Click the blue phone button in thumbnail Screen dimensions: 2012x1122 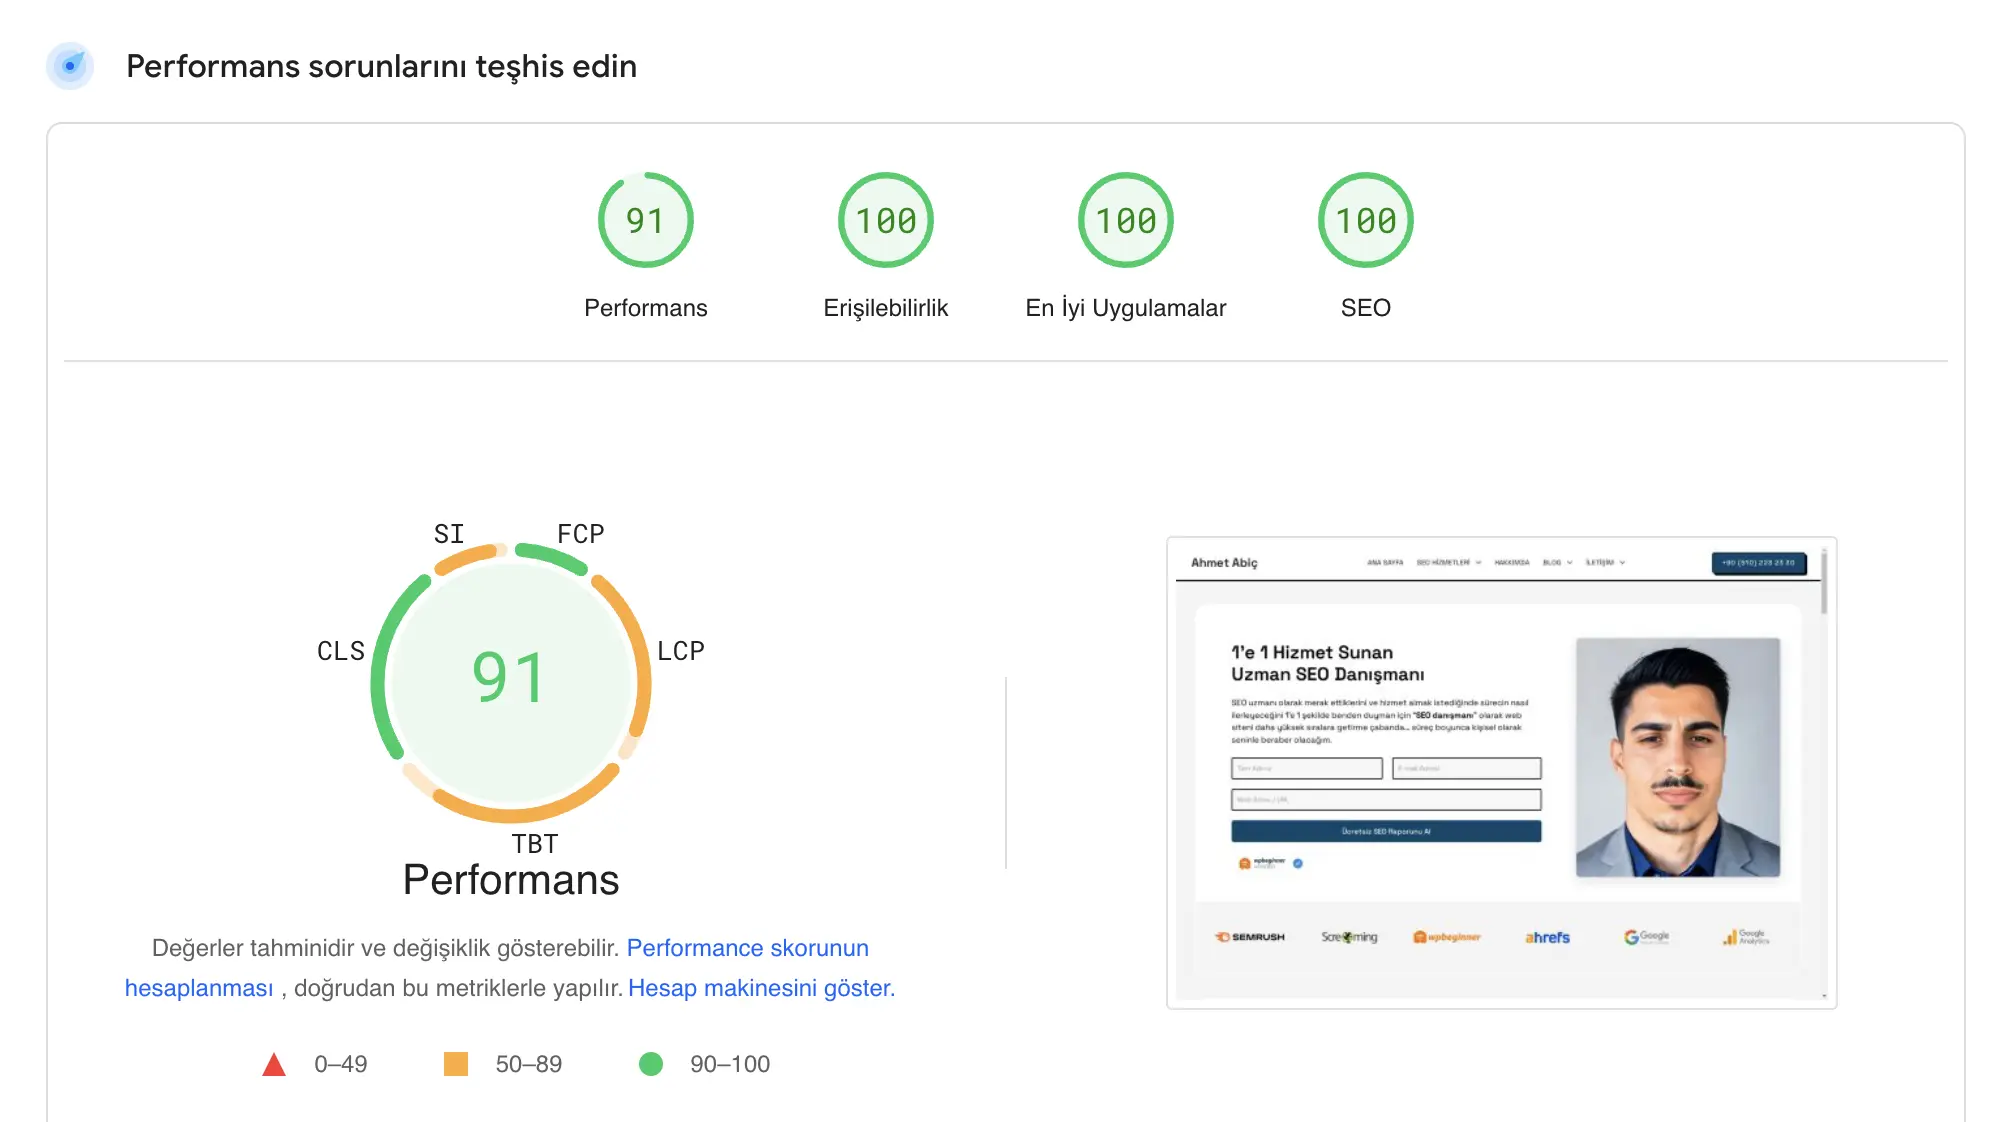(x=1758, y=563)
